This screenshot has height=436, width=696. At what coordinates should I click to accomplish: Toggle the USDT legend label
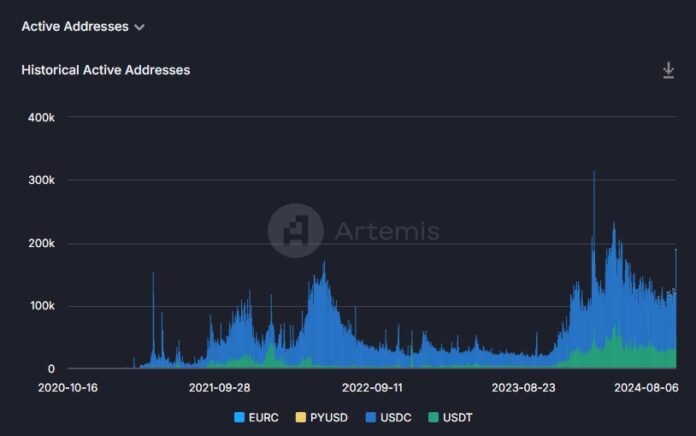pos(458,417)
